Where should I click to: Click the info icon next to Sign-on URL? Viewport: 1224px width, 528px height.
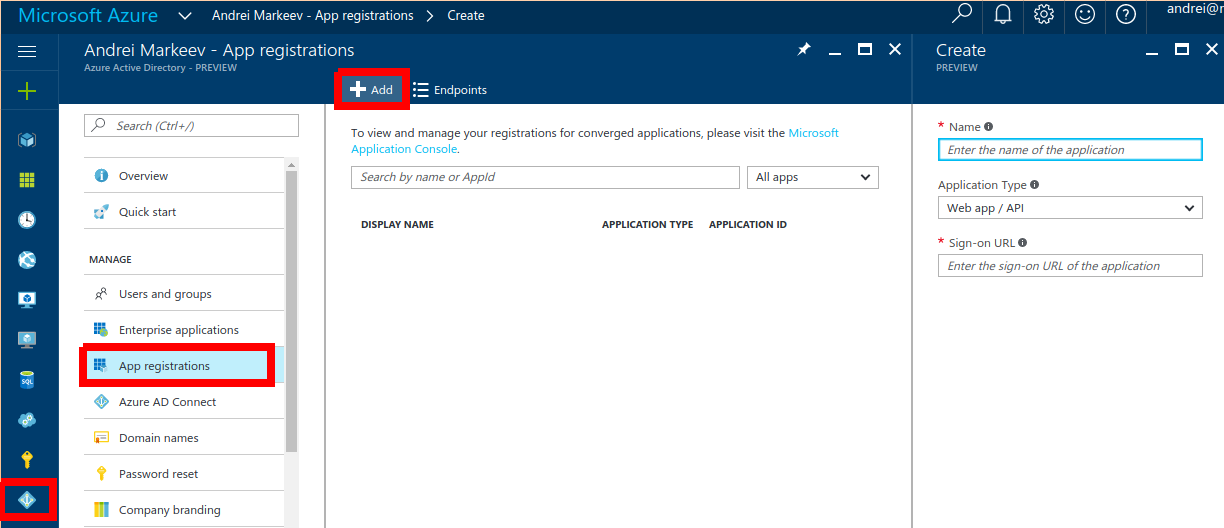coord(1022,243)
